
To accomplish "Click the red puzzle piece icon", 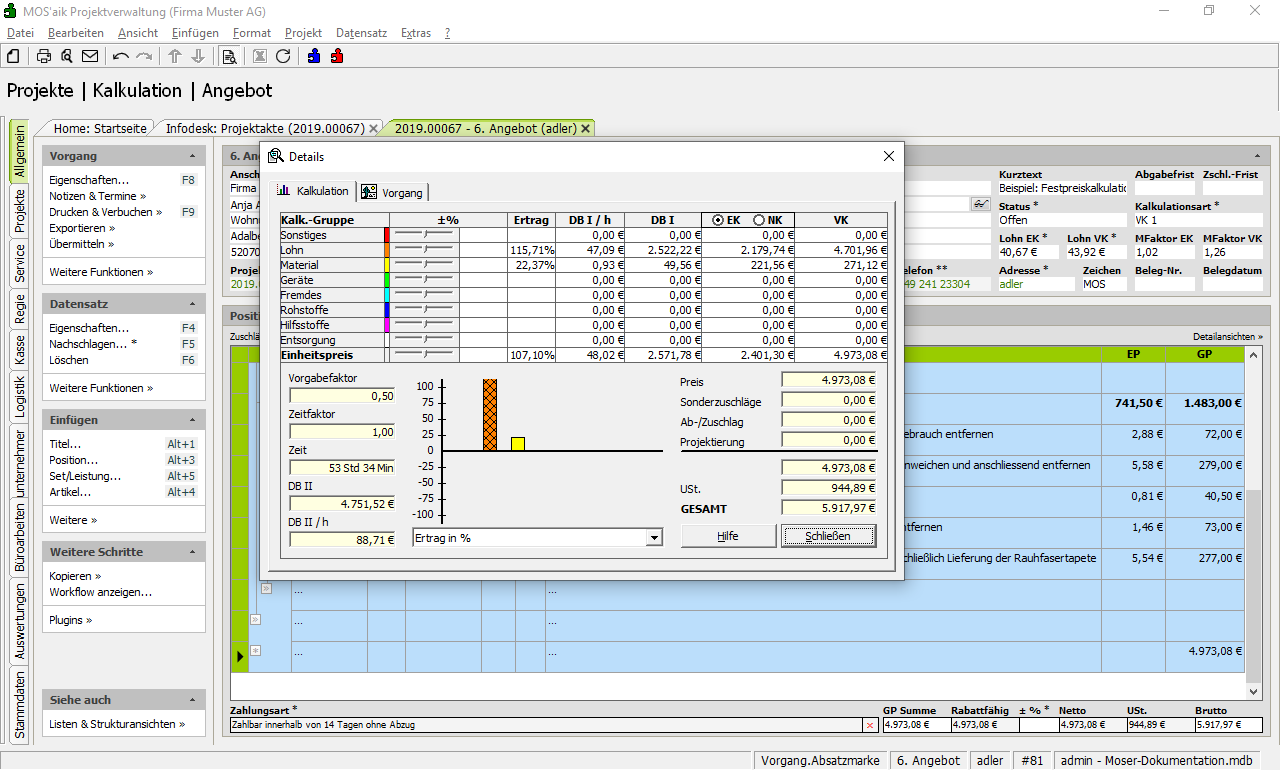I will (x=337, y=56).
